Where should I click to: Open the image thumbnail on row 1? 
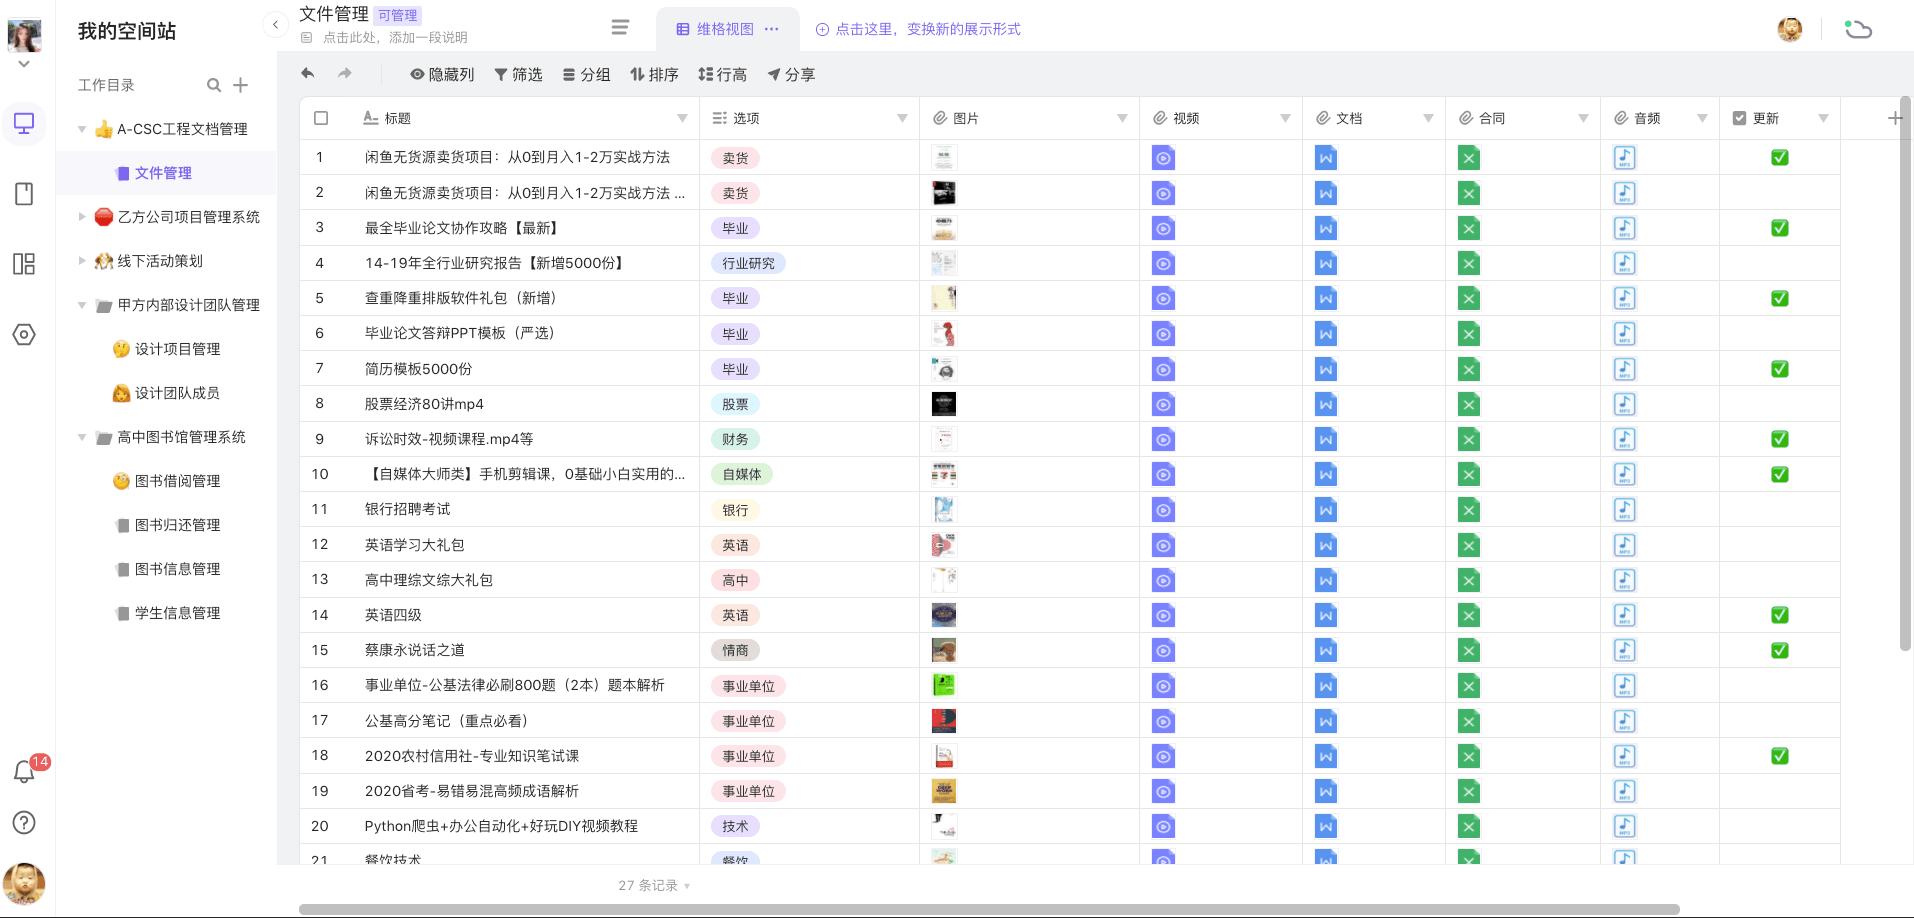(943, 157)
